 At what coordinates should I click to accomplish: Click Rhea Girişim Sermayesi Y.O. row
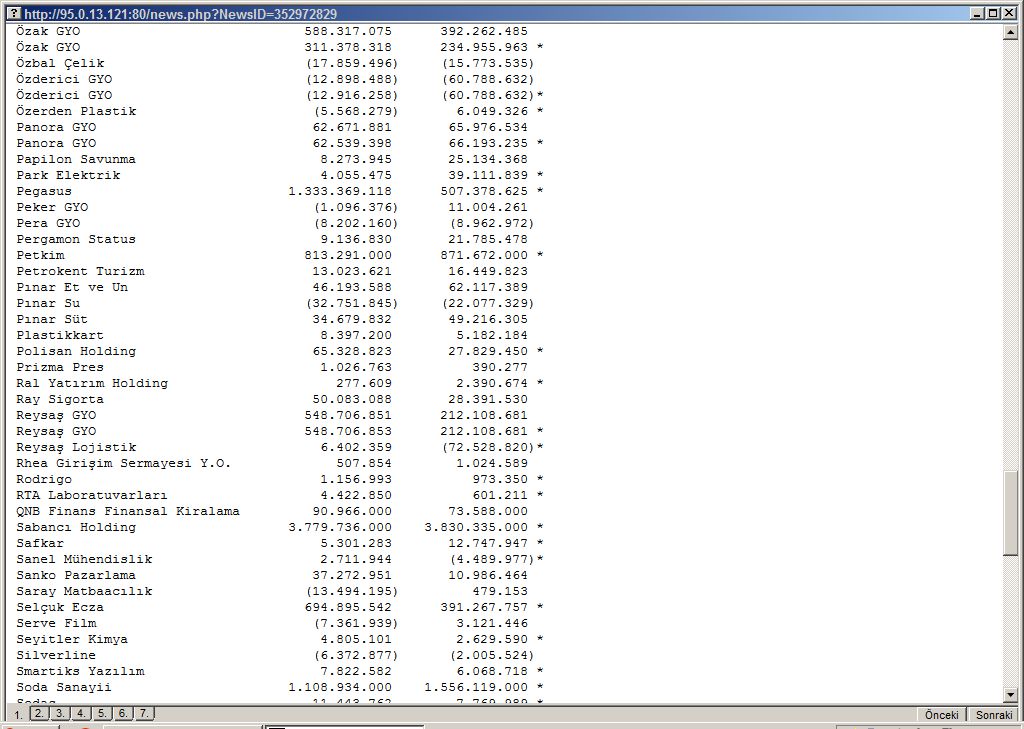[x=123, y=463]
